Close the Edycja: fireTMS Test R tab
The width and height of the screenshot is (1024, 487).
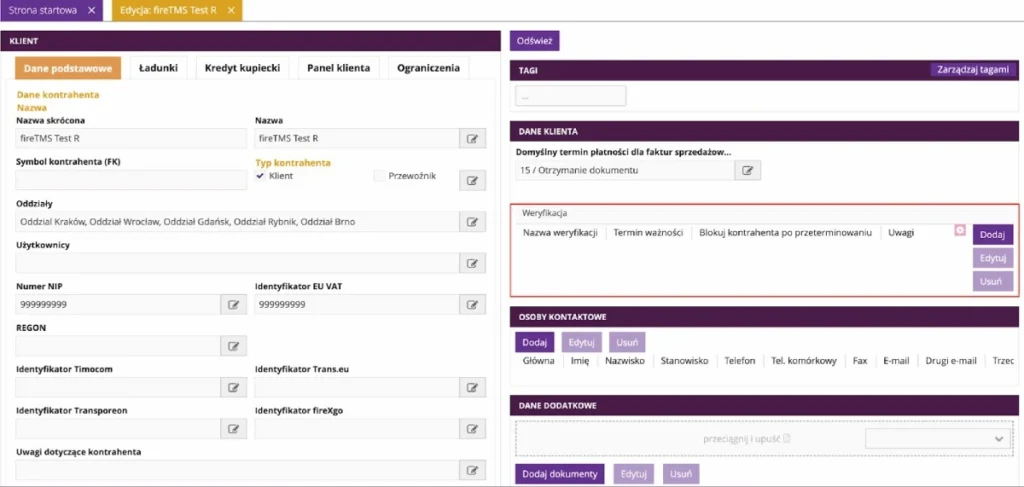[x=231, y=11]
